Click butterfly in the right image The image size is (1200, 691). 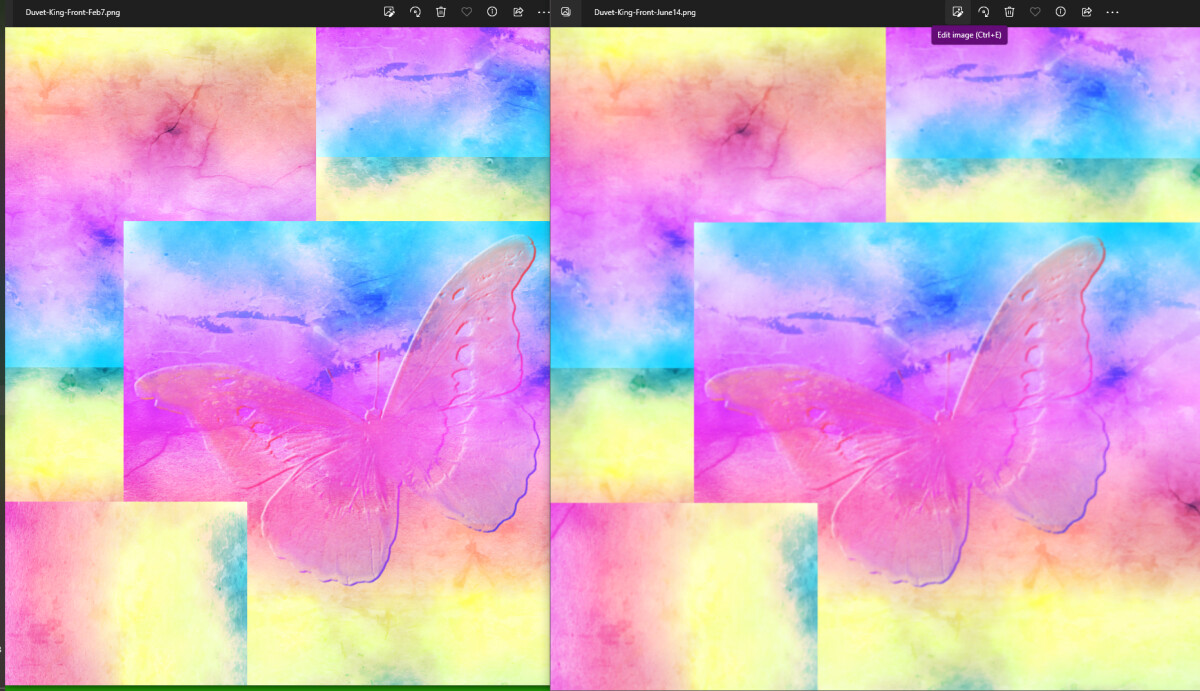coord(905,410)
